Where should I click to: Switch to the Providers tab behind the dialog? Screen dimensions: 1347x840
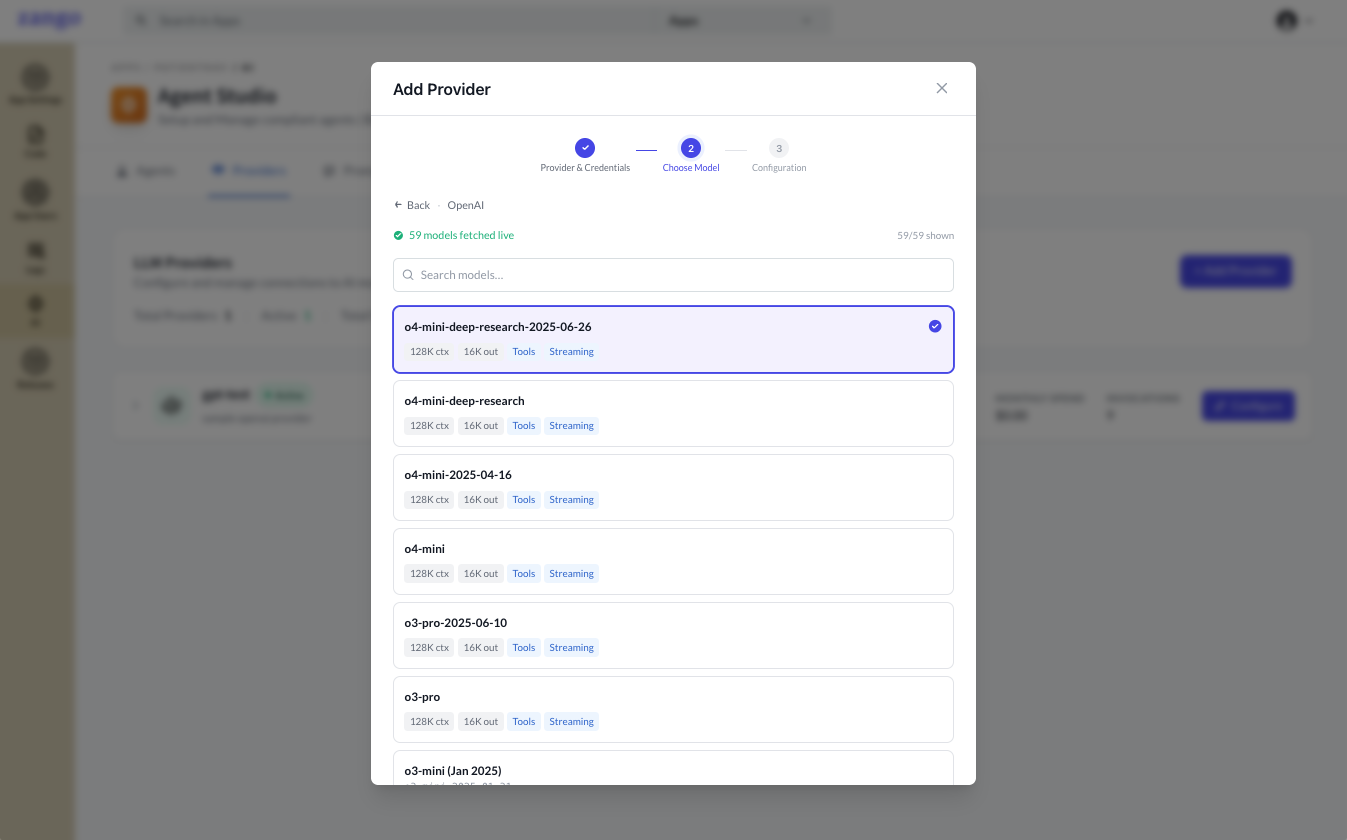coord(249,171)
